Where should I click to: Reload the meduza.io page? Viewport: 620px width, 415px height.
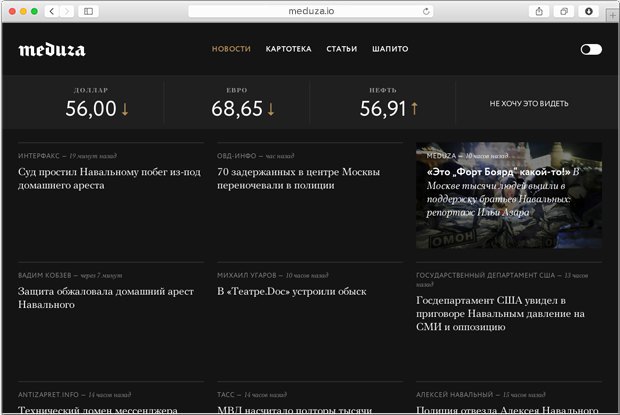click(426, 11)
